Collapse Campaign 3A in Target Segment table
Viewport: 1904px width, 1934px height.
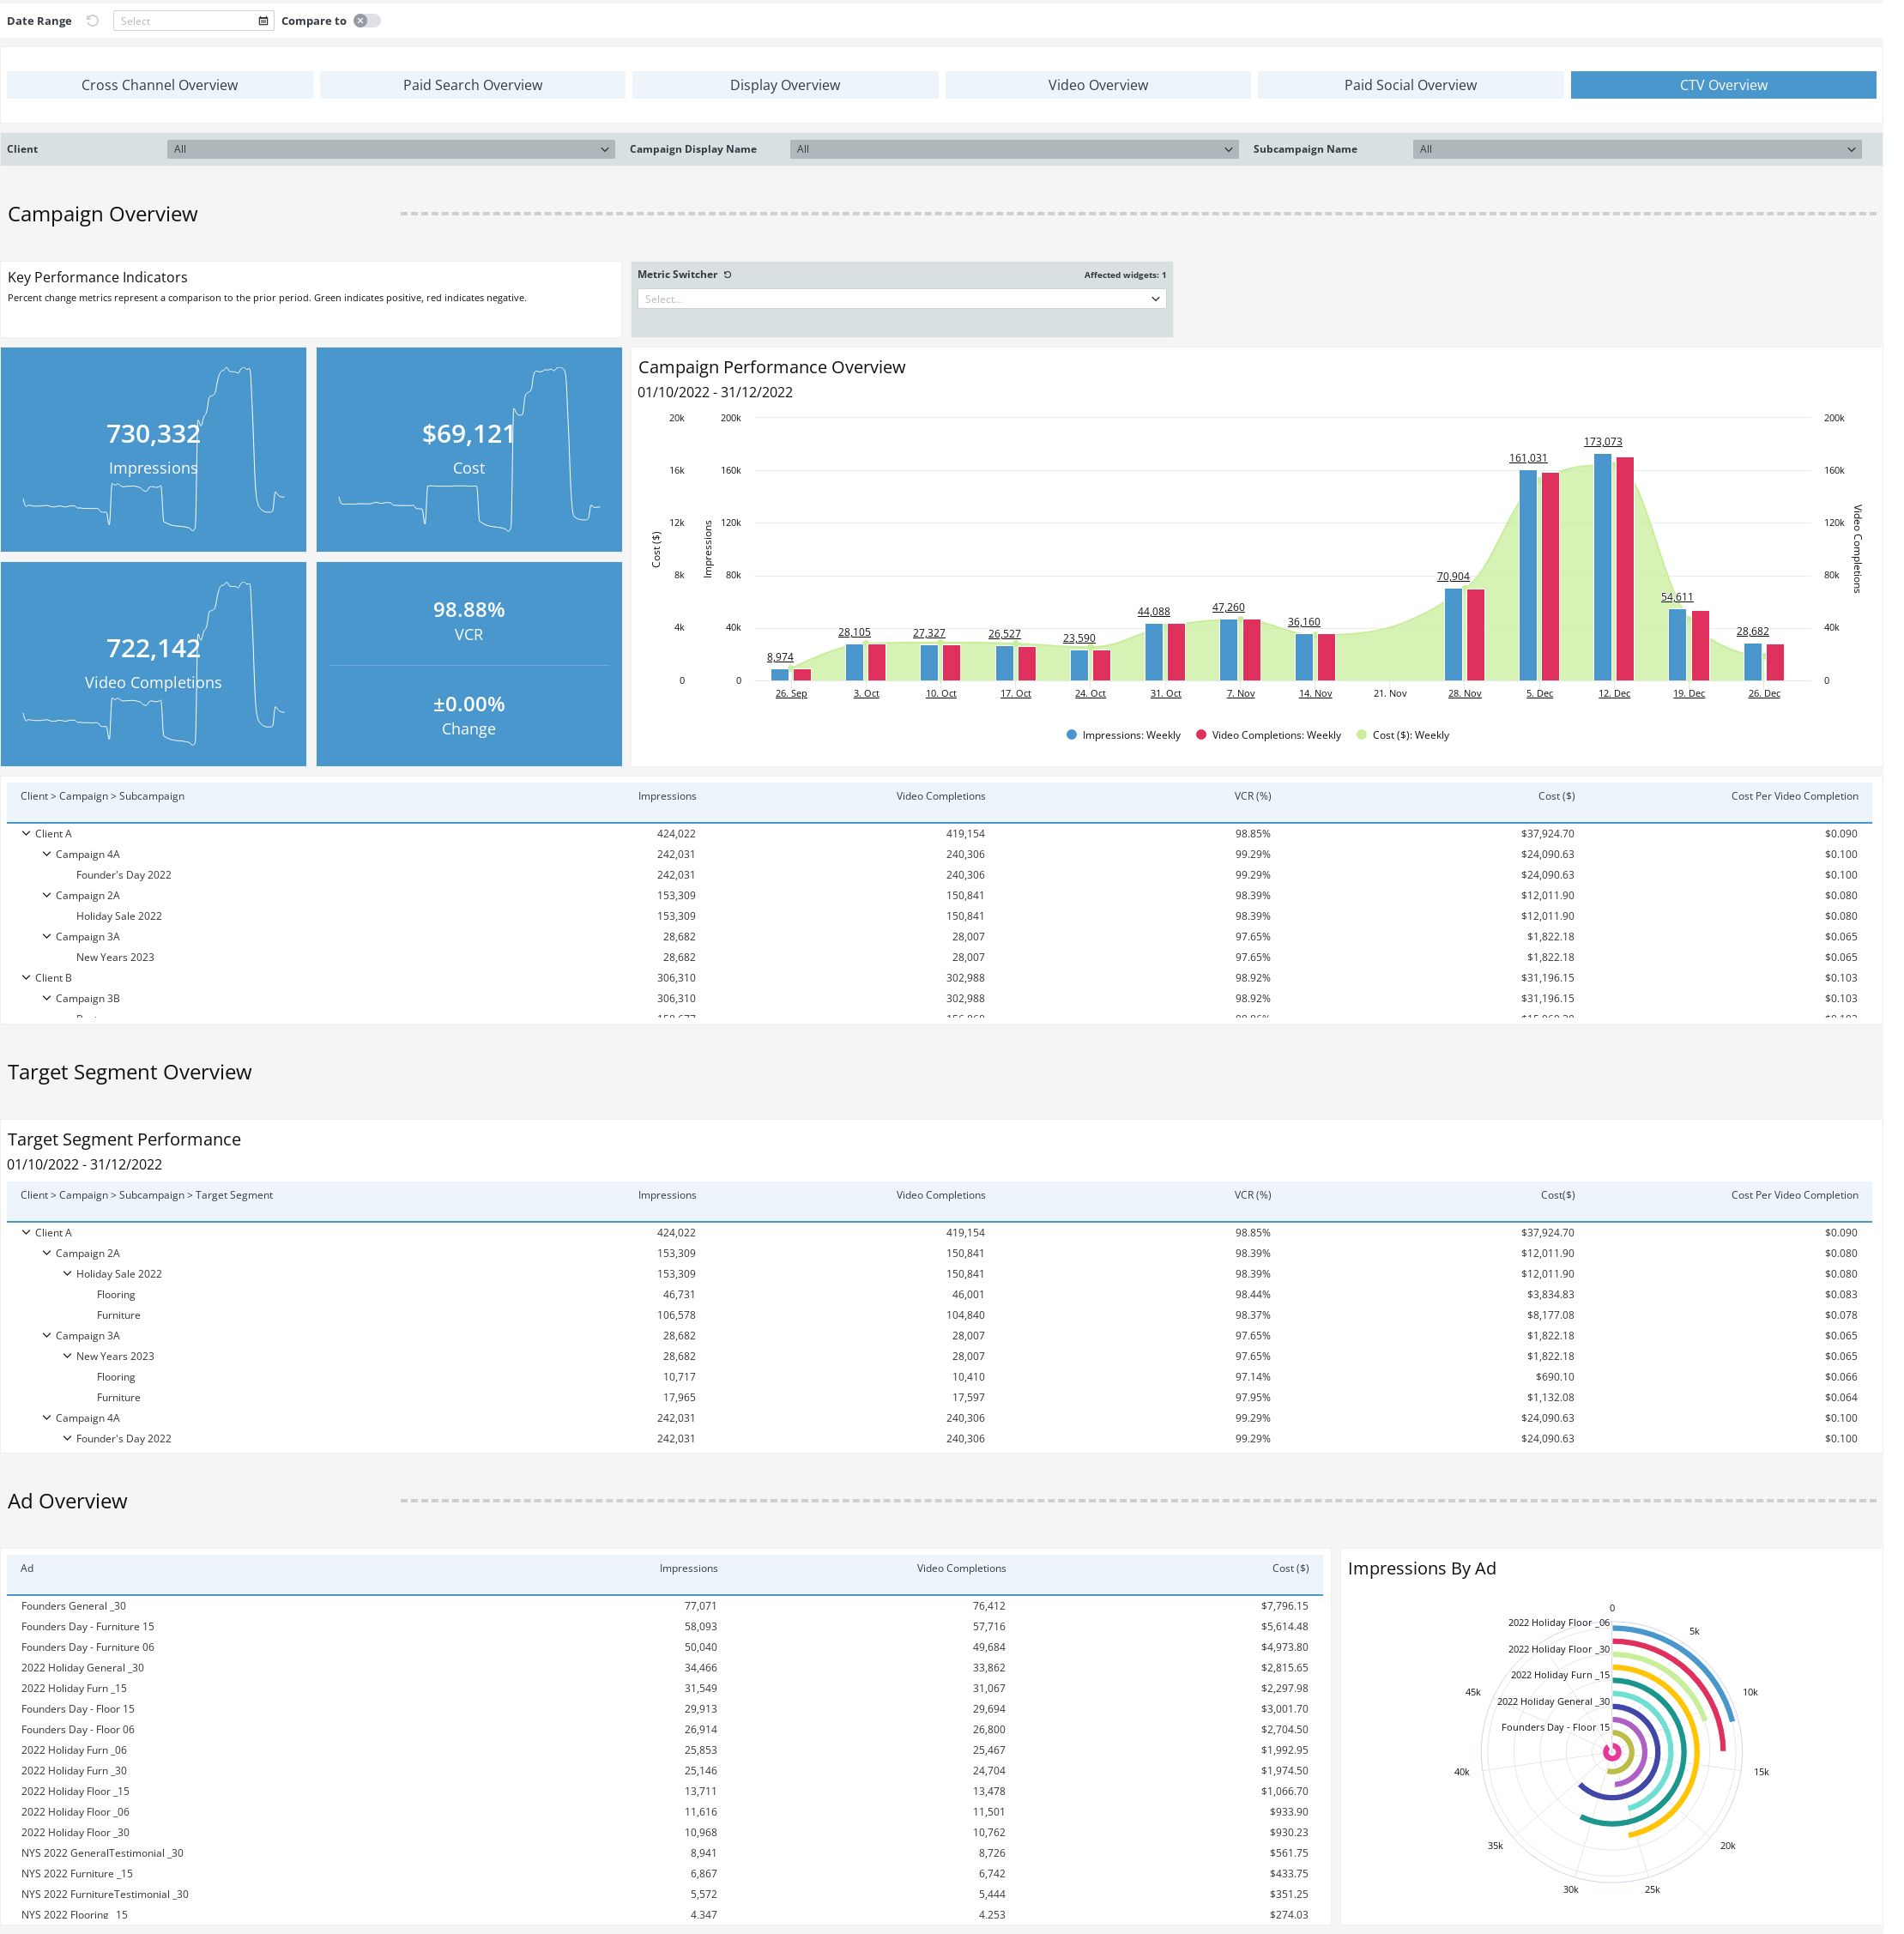point(47,1336)
